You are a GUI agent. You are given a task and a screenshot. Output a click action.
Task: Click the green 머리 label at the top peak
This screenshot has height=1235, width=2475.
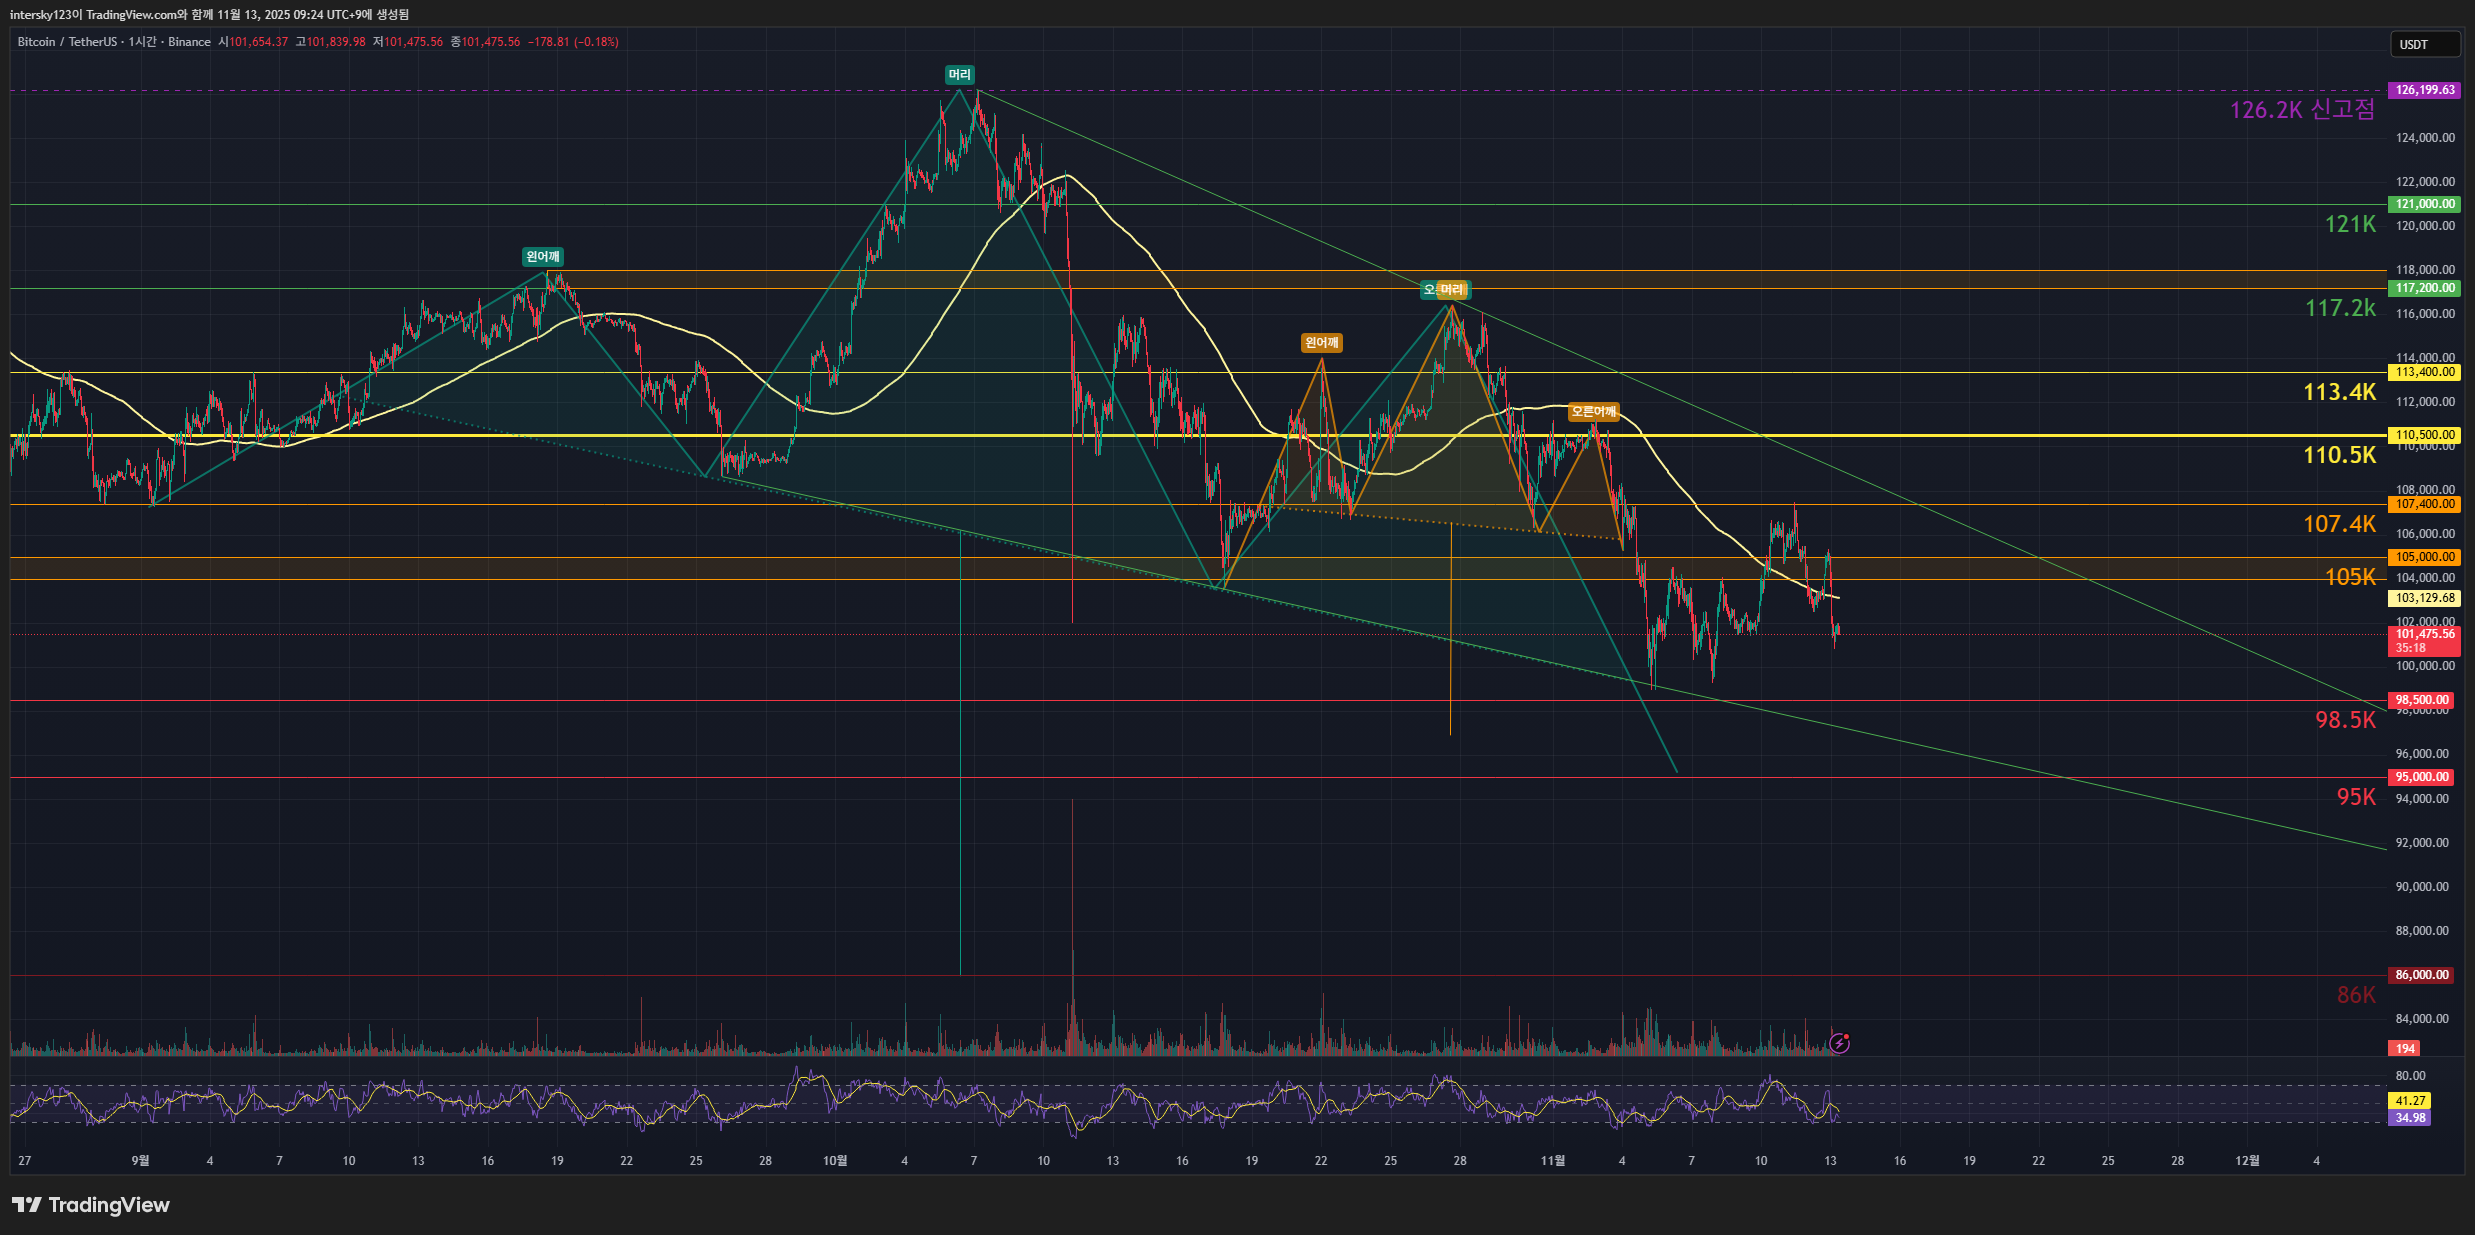click(x=959, y=75)
